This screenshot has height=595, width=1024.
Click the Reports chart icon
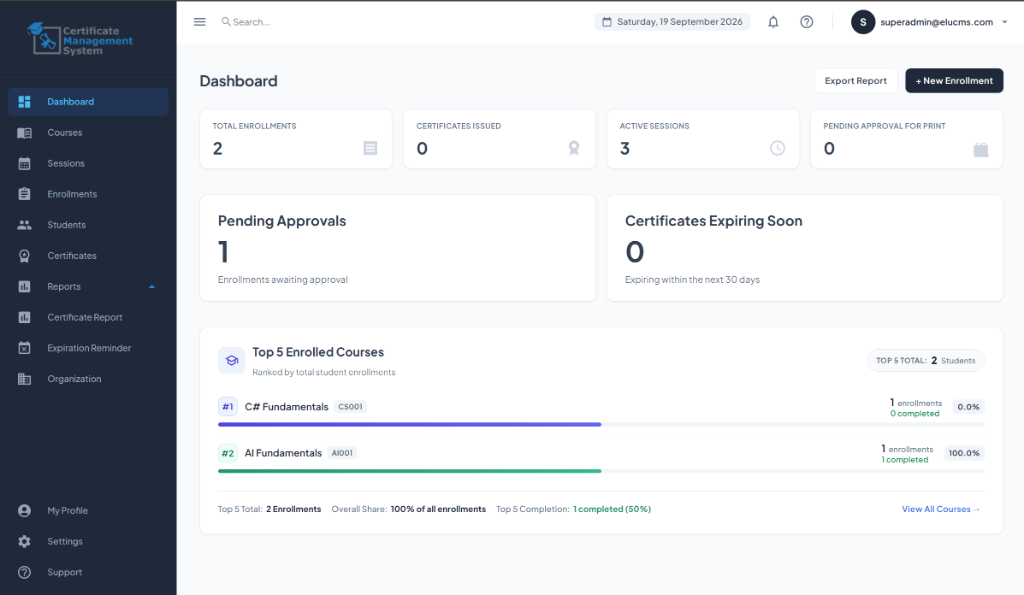tap(24, 287)
